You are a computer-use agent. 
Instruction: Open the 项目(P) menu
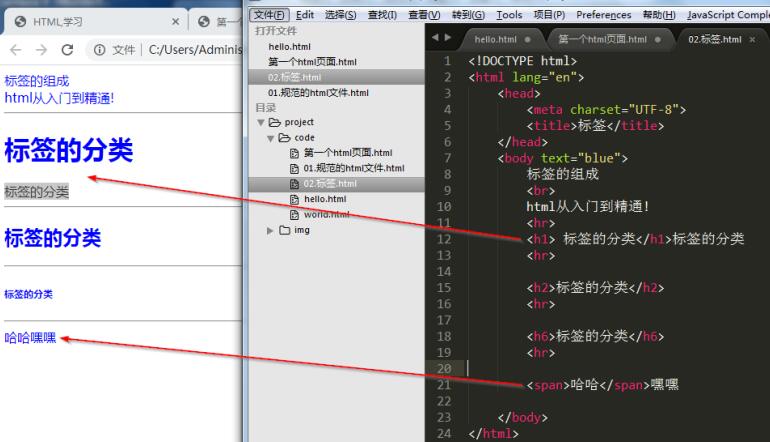(549, 15)
